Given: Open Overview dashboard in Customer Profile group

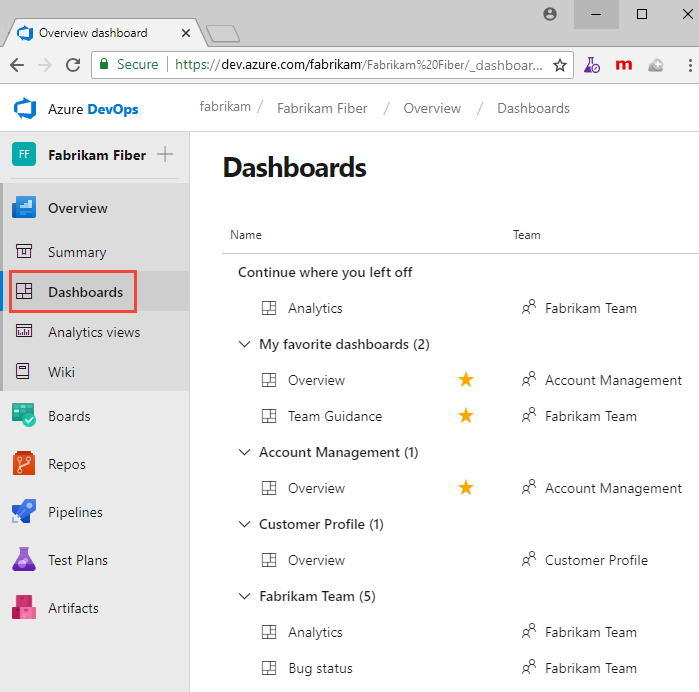Looking at the screenshot, I should coord(316,560).
